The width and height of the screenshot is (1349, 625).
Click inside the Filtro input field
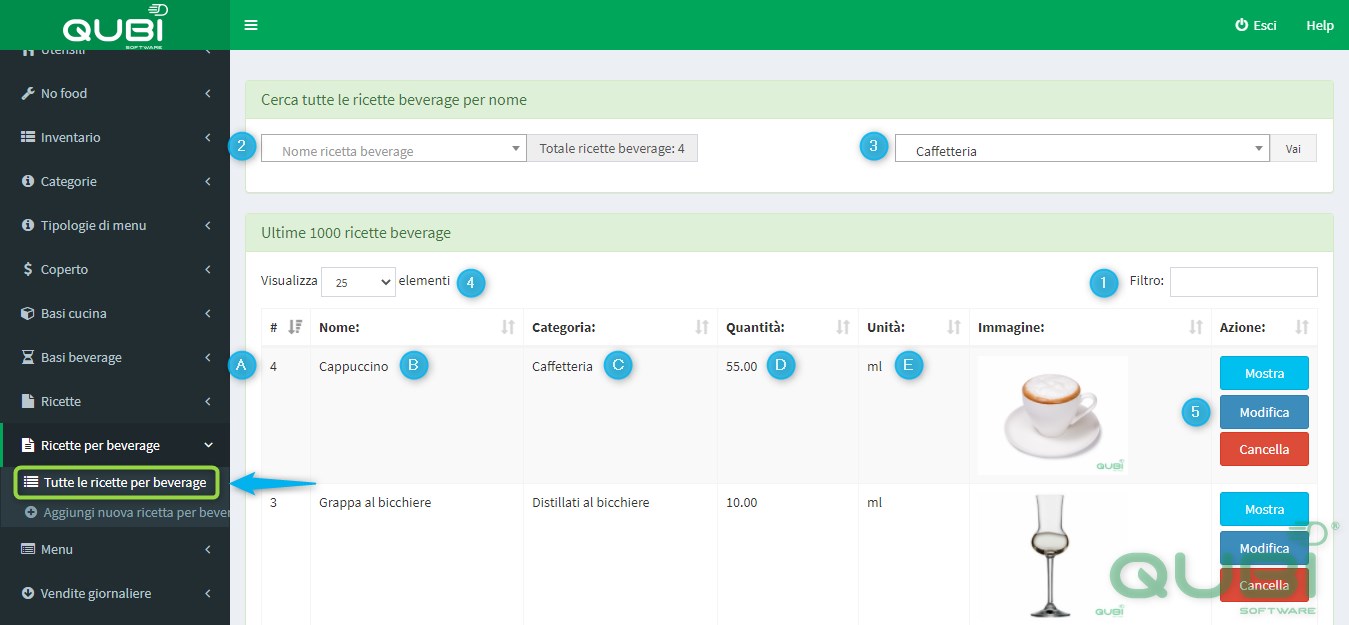pos(1244,282)
